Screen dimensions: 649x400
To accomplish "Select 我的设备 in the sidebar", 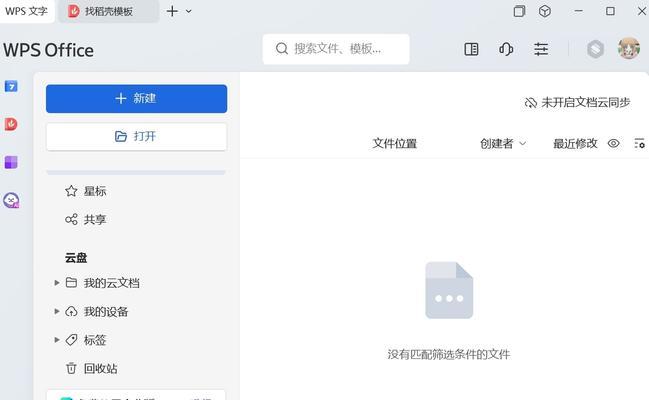I will [x=106, y=312].
